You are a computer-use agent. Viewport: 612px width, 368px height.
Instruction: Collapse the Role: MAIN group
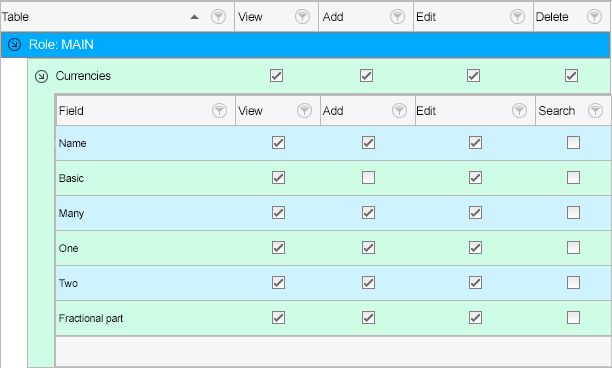[14, 44]
